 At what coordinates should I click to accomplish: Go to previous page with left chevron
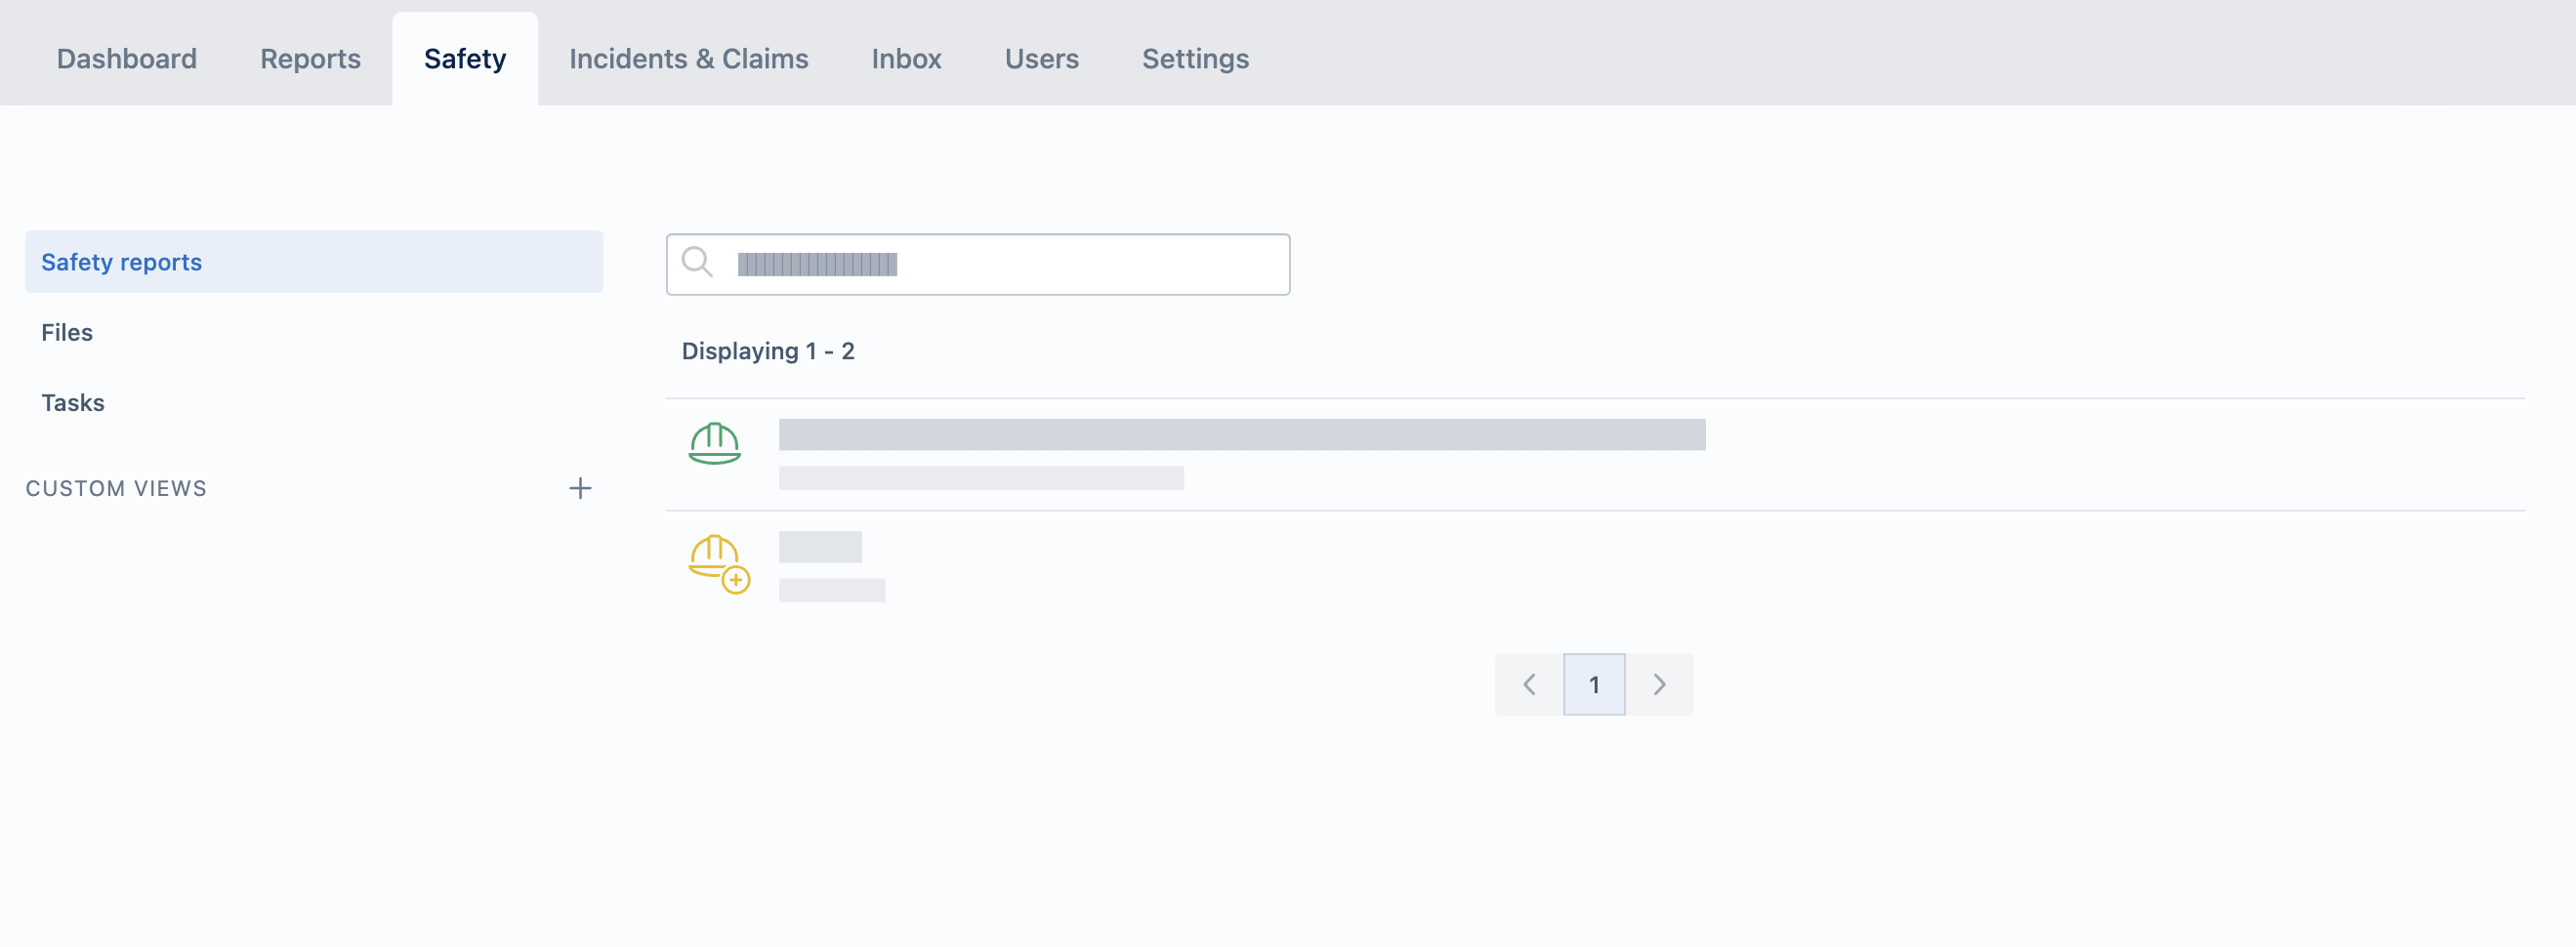coord(1529,685)
